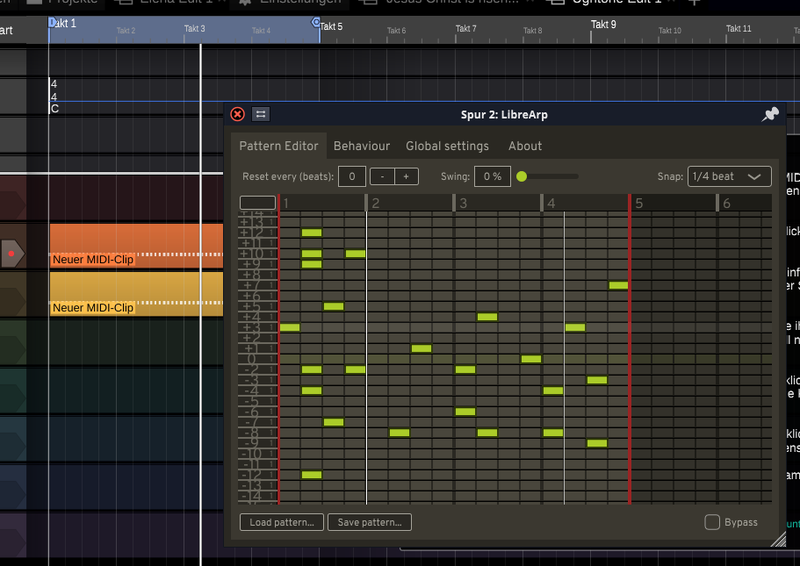Increase reset beats with plus button

(406, 177)
